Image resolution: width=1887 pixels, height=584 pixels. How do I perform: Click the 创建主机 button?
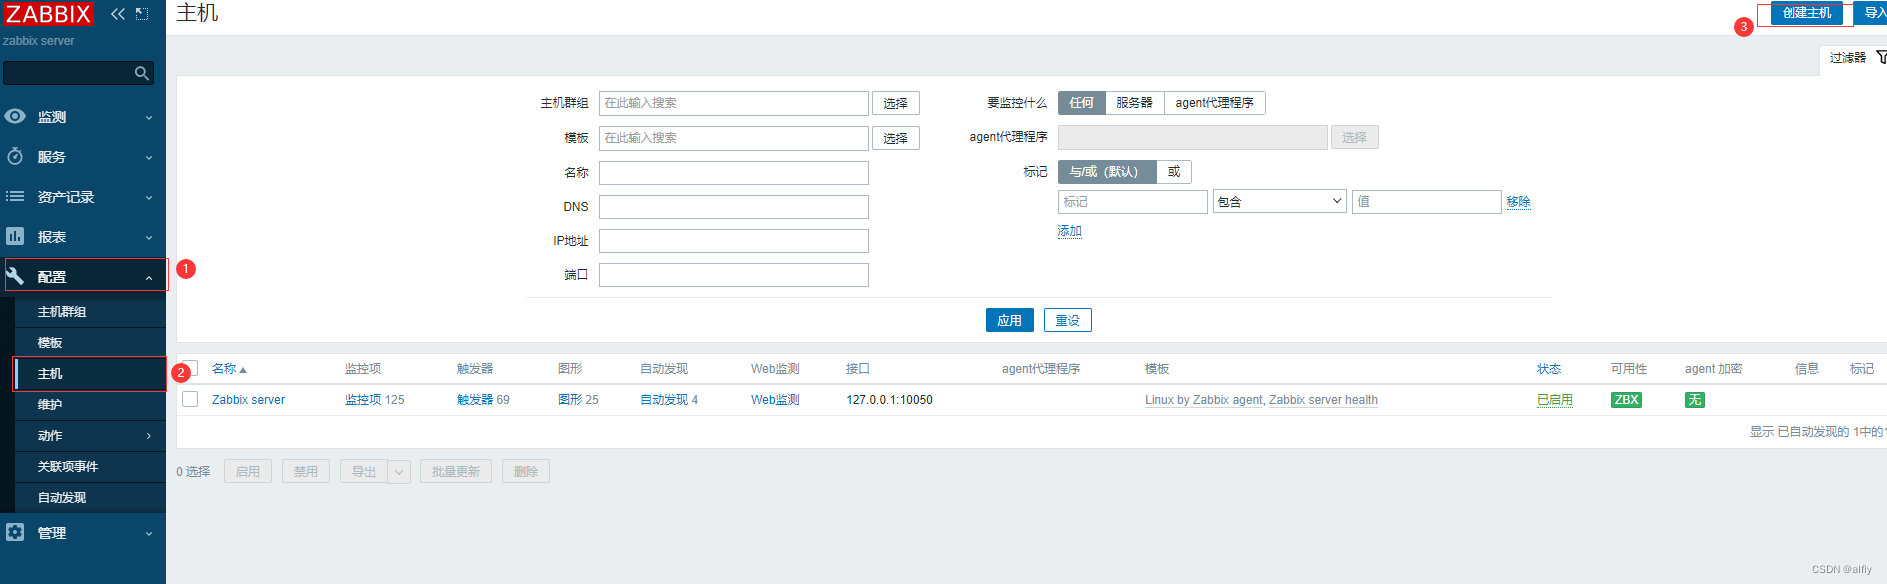[1807, 13]
